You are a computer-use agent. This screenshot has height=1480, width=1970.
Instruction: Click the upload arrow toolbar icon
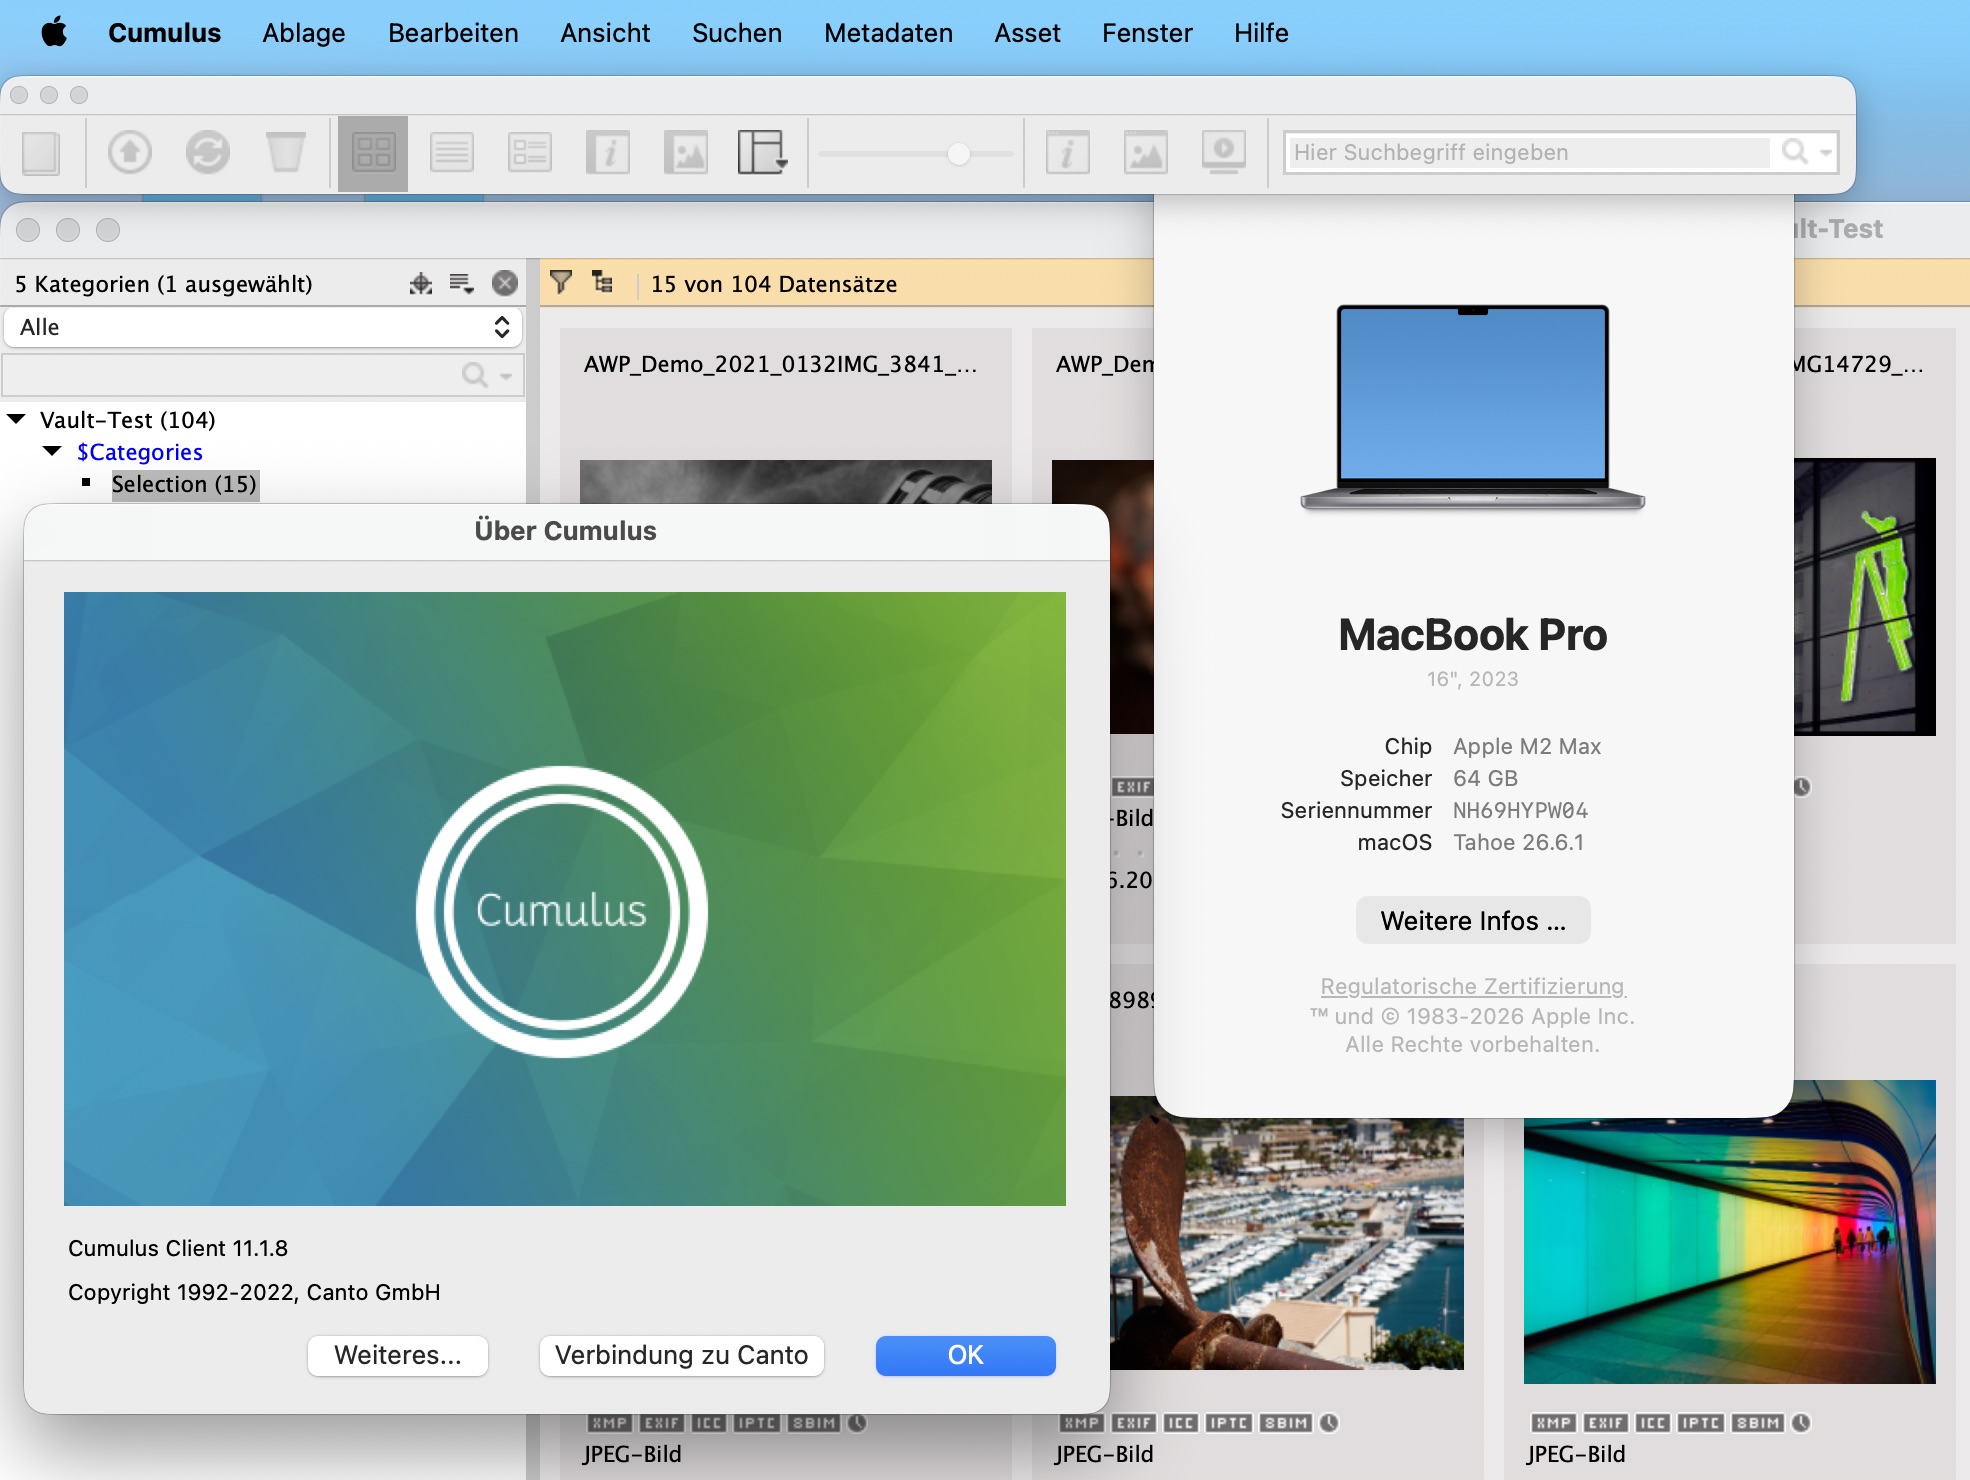coord(130,153)
